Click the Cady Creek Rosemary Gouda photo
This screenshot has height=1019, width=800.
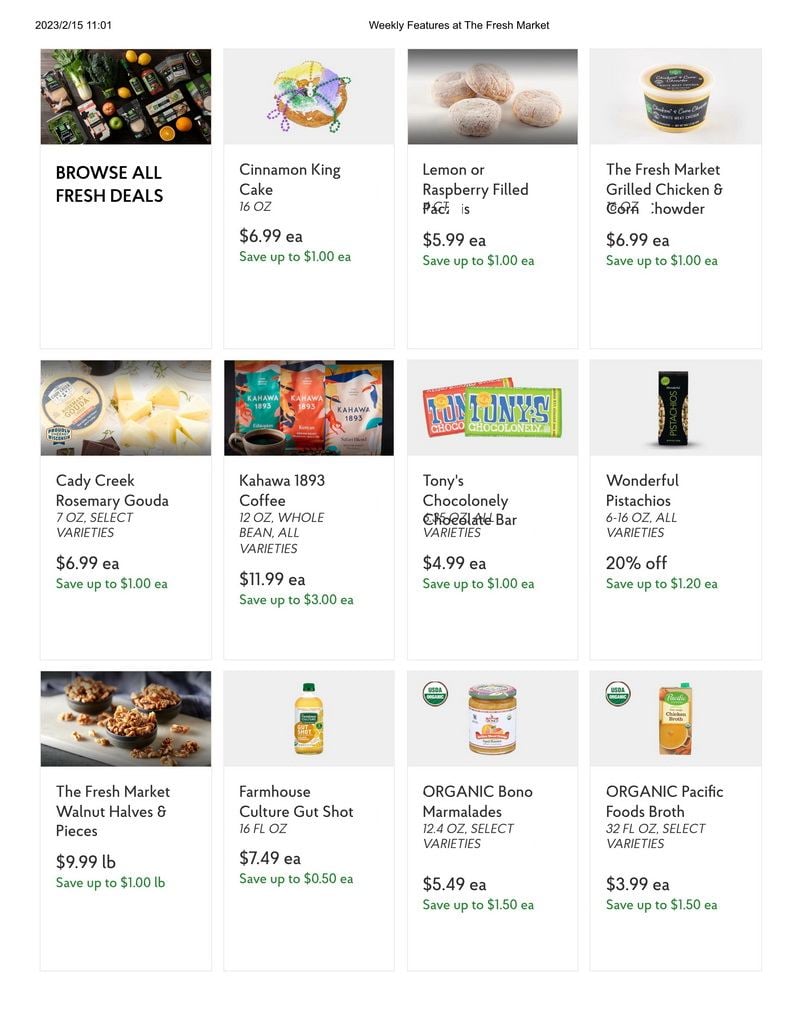pyautogui.click(x=125, y=407)
